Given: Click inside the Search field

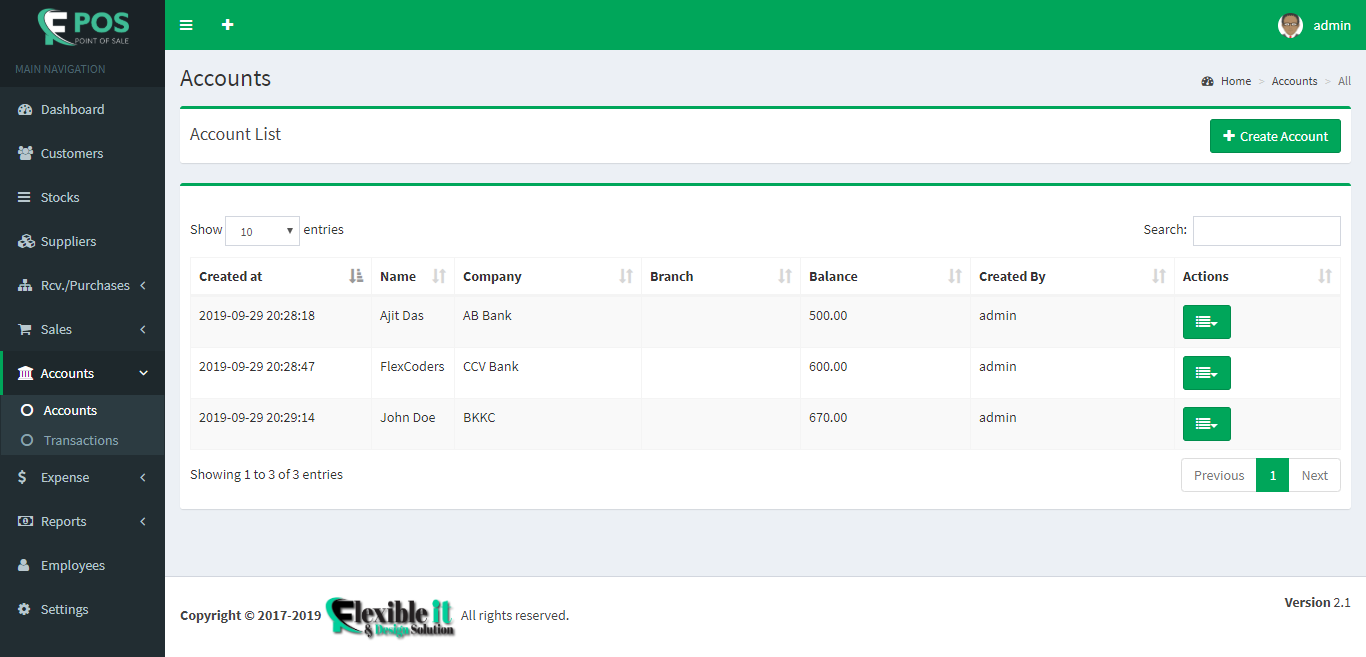Looking at the screenshot, I should pos(1266,230).
